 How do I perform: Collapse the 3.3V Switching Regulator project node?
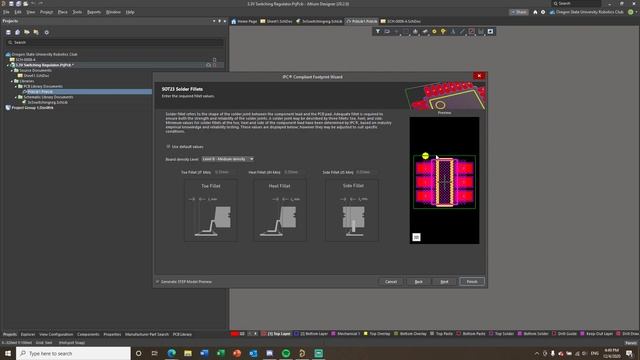click(8, 65)
